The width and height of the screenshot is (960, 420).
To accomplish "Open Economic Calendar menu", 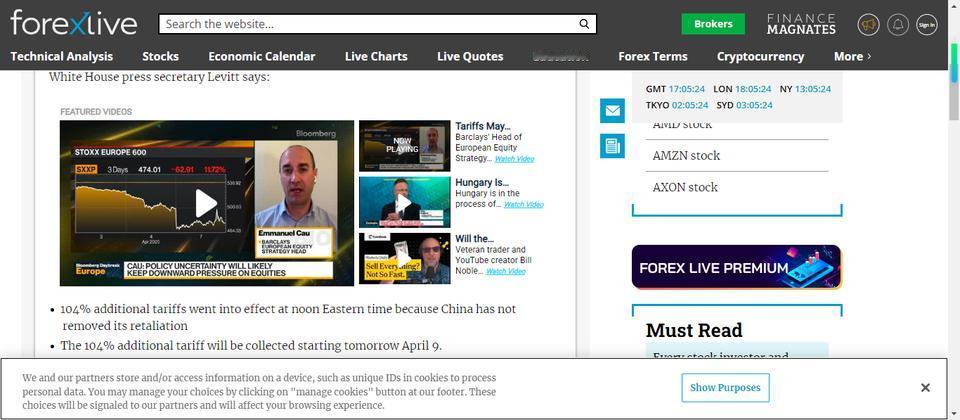I will click(x=261, y=56).
